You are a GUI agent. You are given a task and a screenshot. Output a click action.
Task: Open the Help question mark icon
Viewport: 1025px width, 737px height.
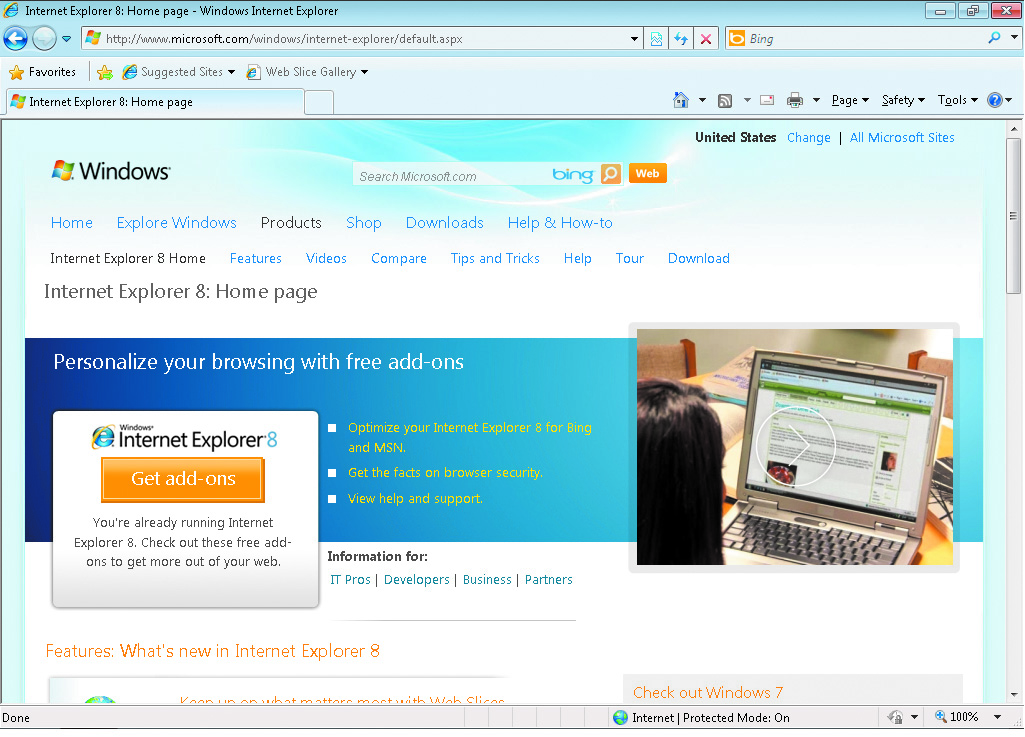pyautogui.click(x=995, y=100)
